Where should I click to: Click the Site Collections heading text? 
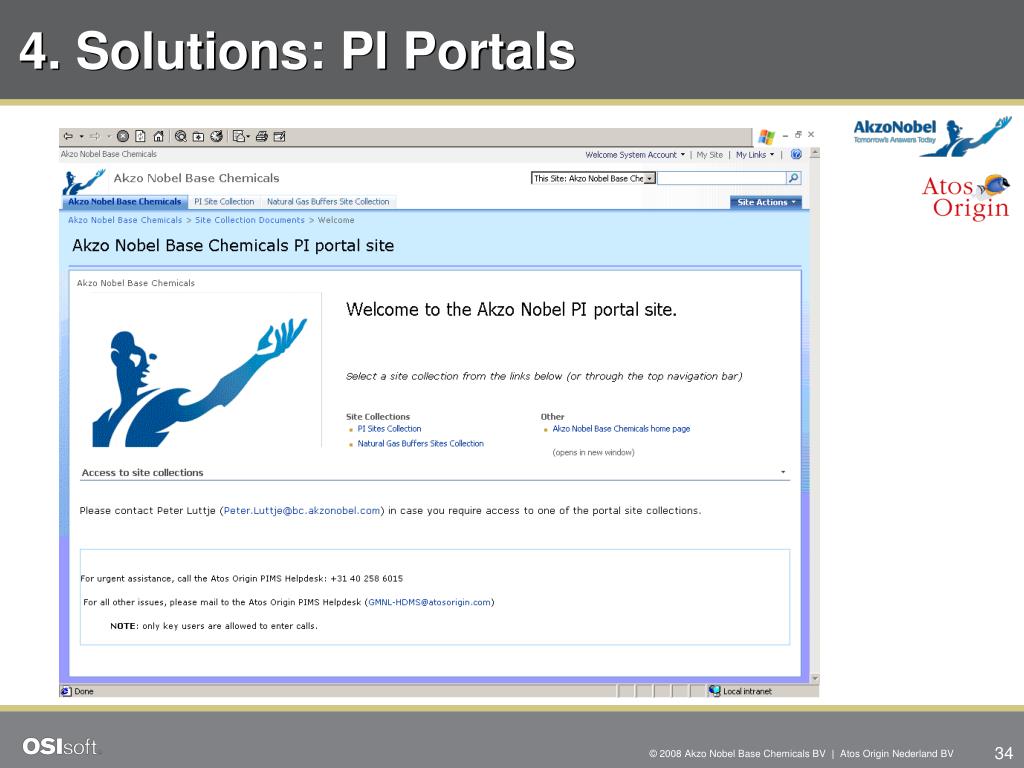click(x=378, y=417)
